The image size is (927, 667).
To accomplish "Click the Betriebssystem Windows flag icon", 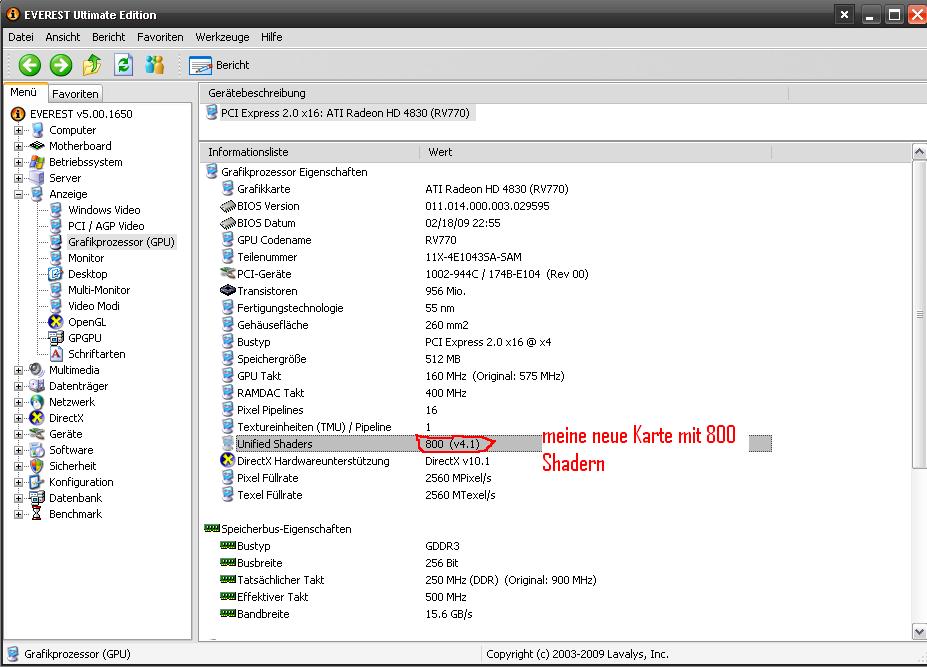I will point(37,162).
